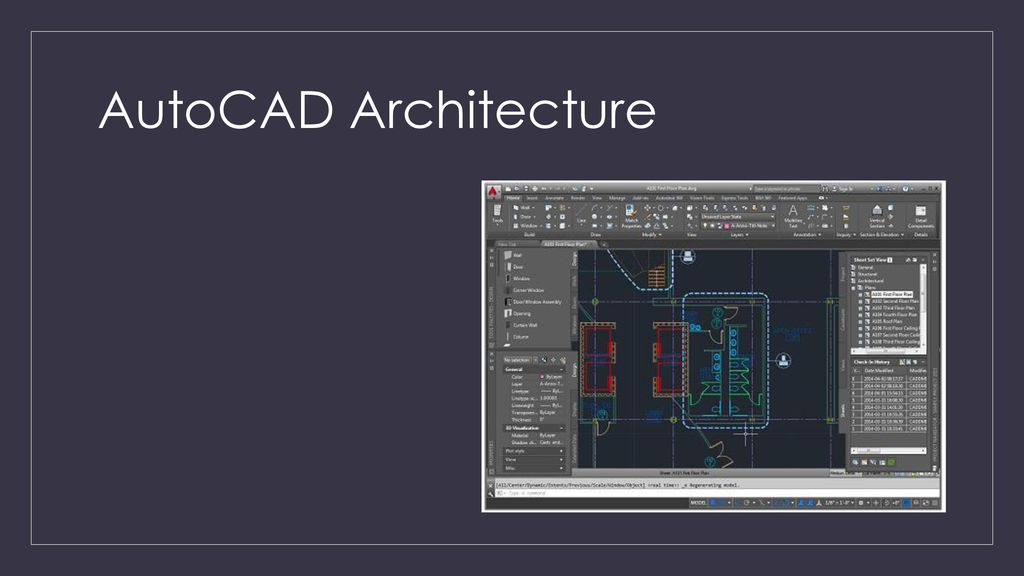Switch to the Annotate ribbon tab
The image size is (1024, 576).
(x=554, y=198)
